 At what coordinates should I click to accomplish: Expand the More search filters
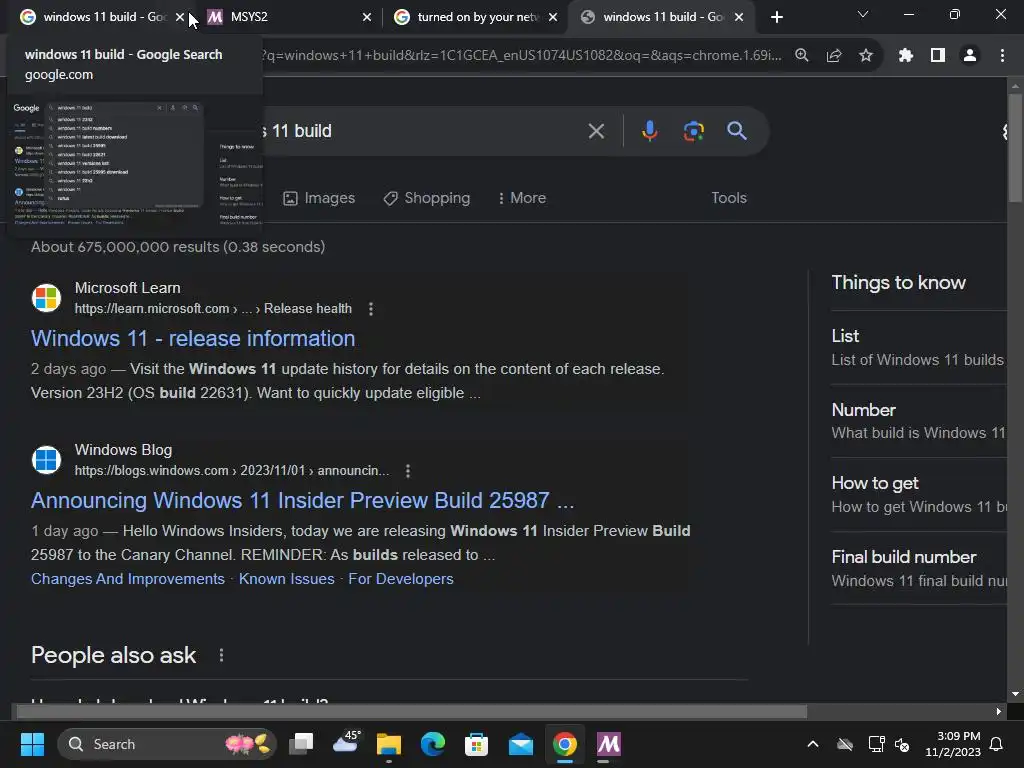(522, 198)
